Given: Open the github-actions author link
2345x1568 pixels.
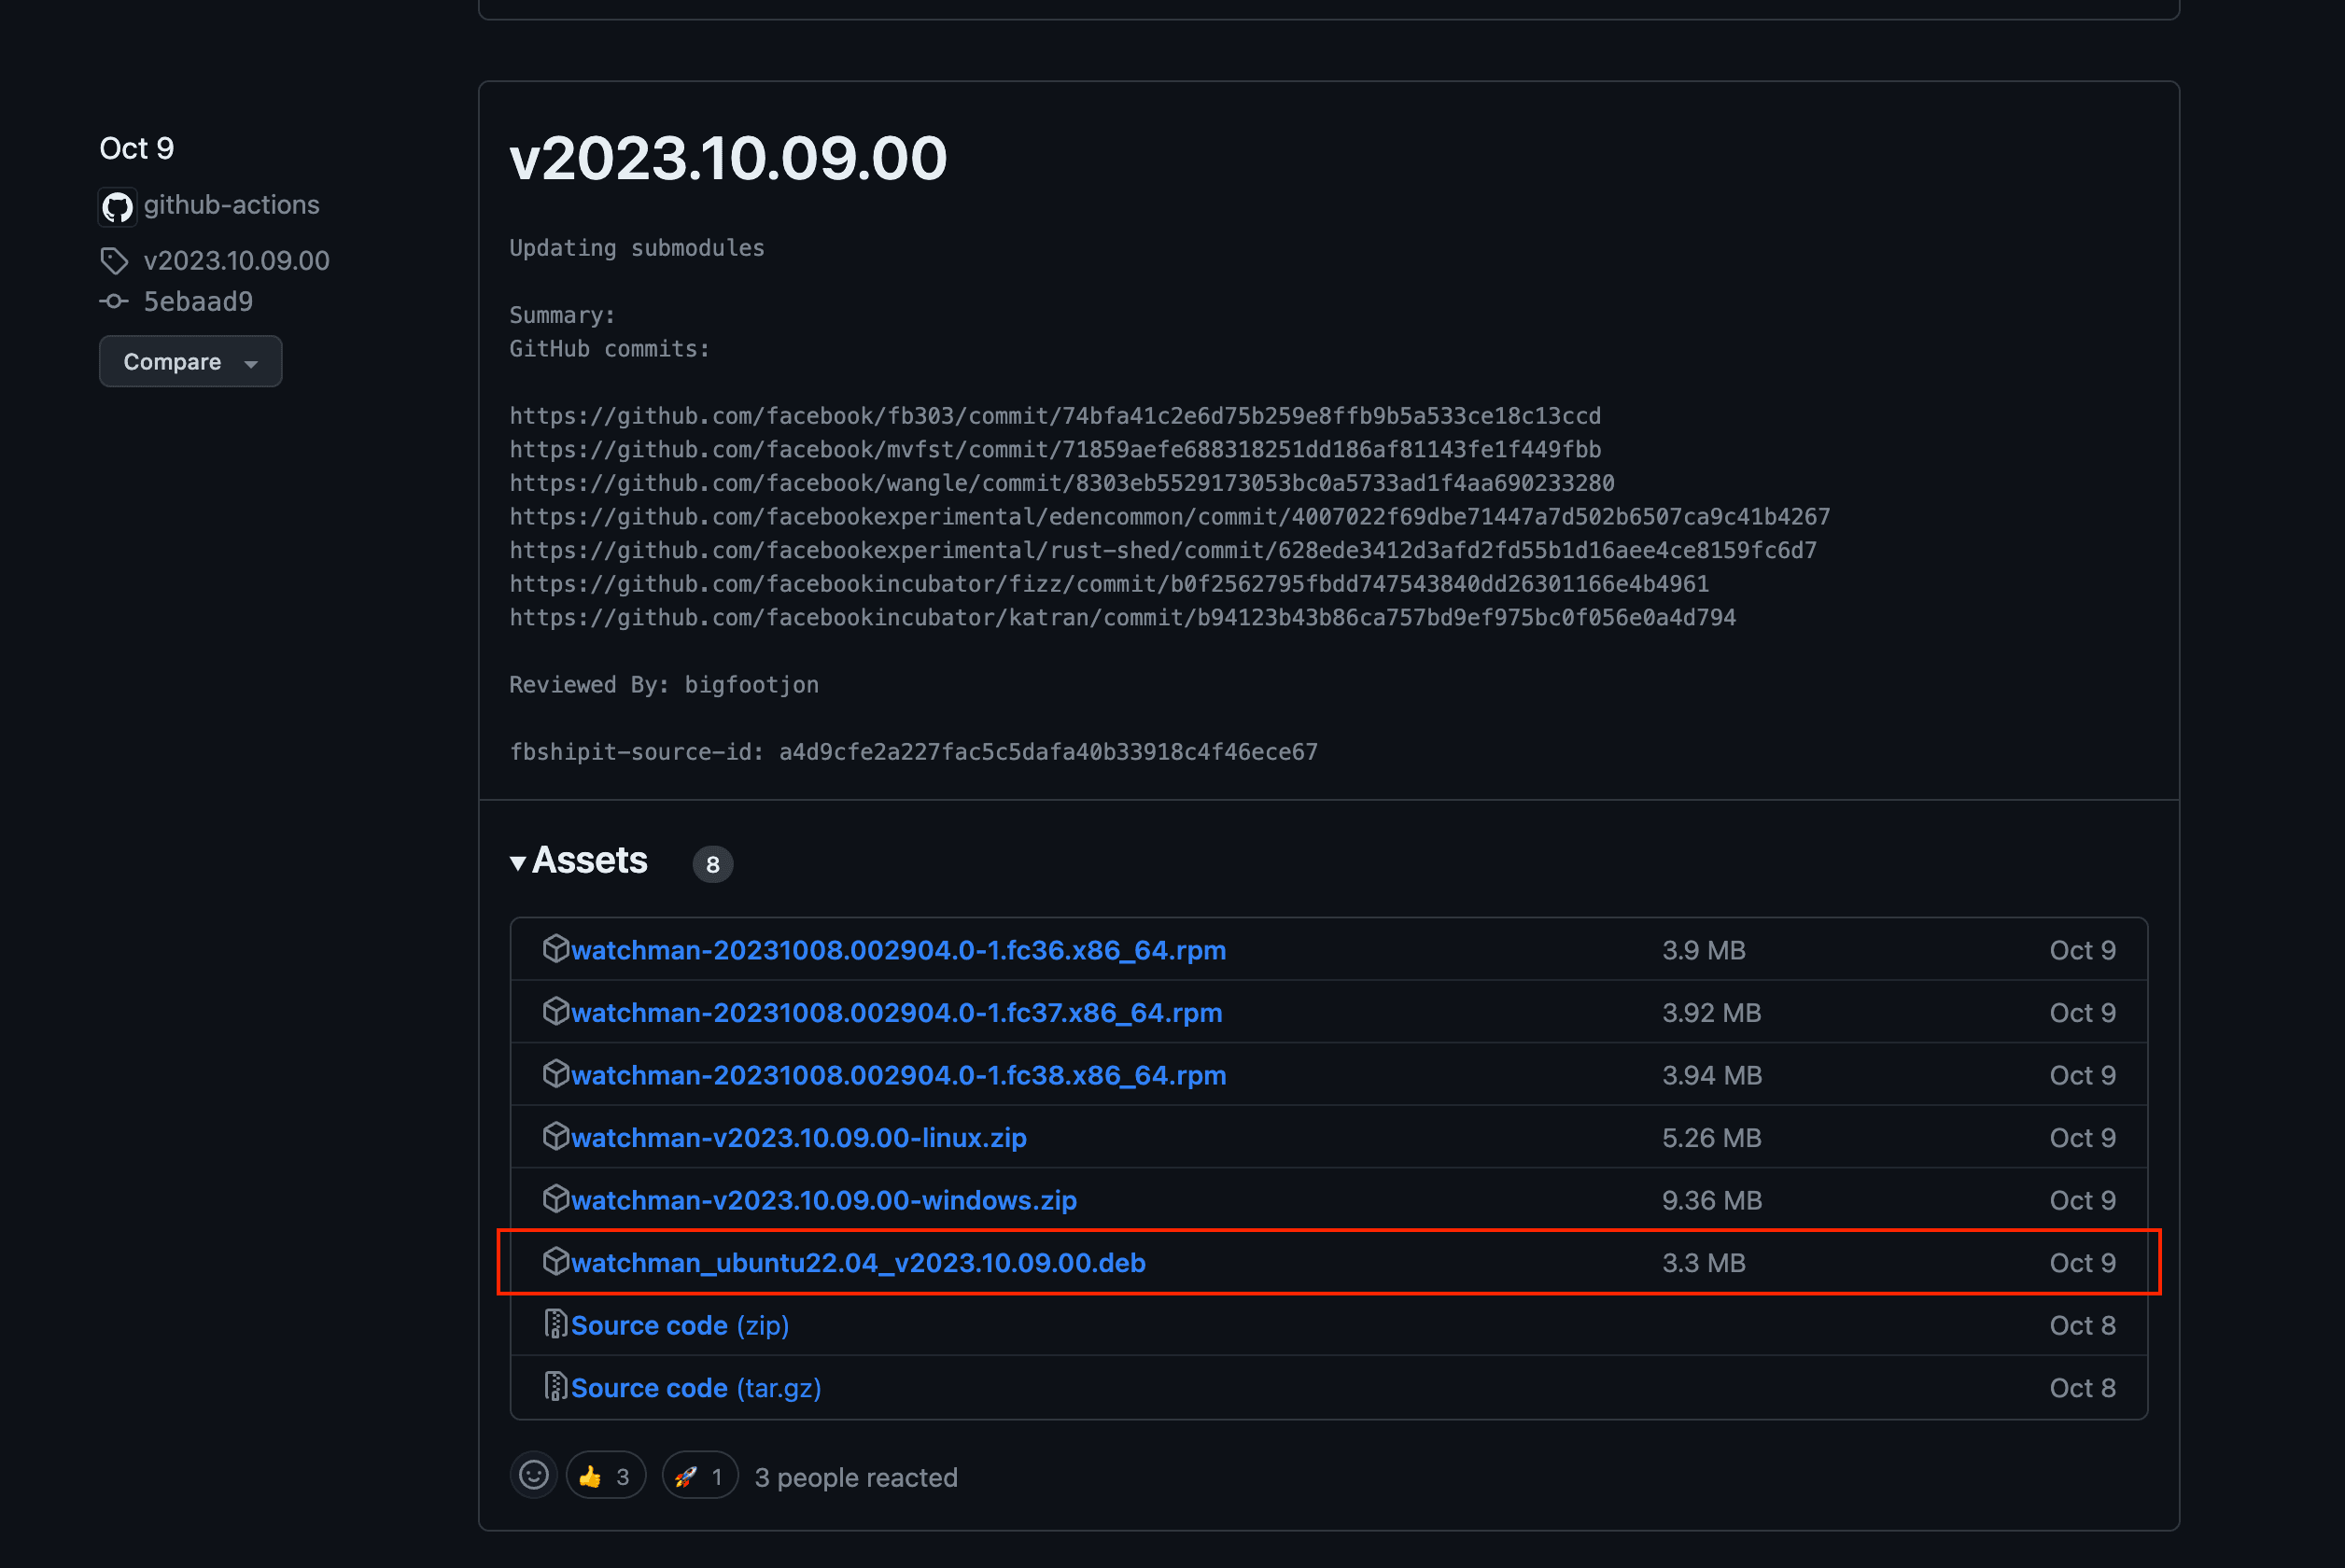Looking at the screenshot, I should click(x=231, y=205).
